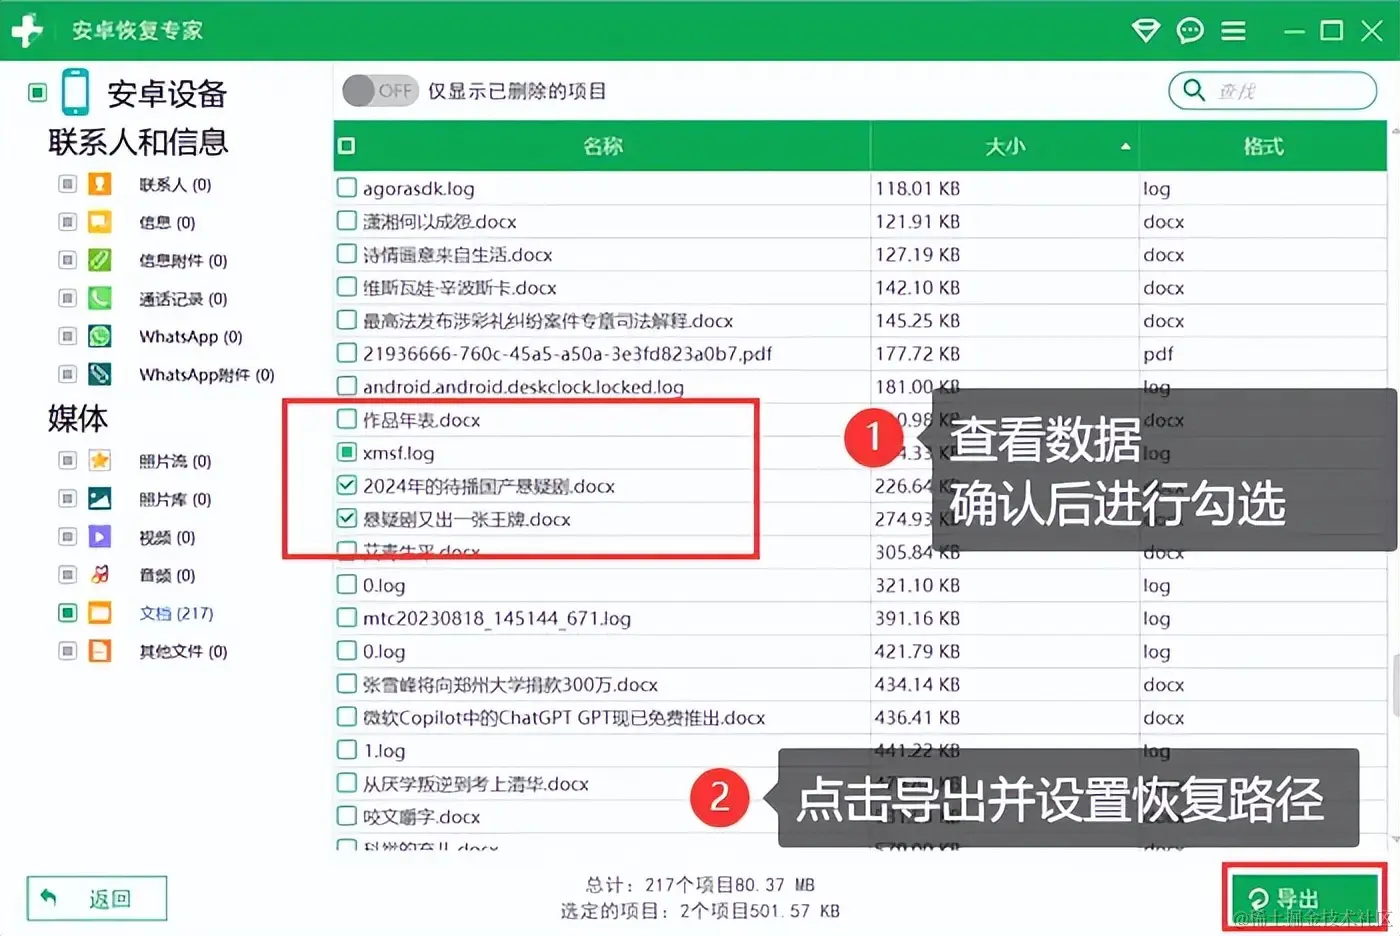
Task: Click the 照片库 picture icon
Action: click(100, 498)
